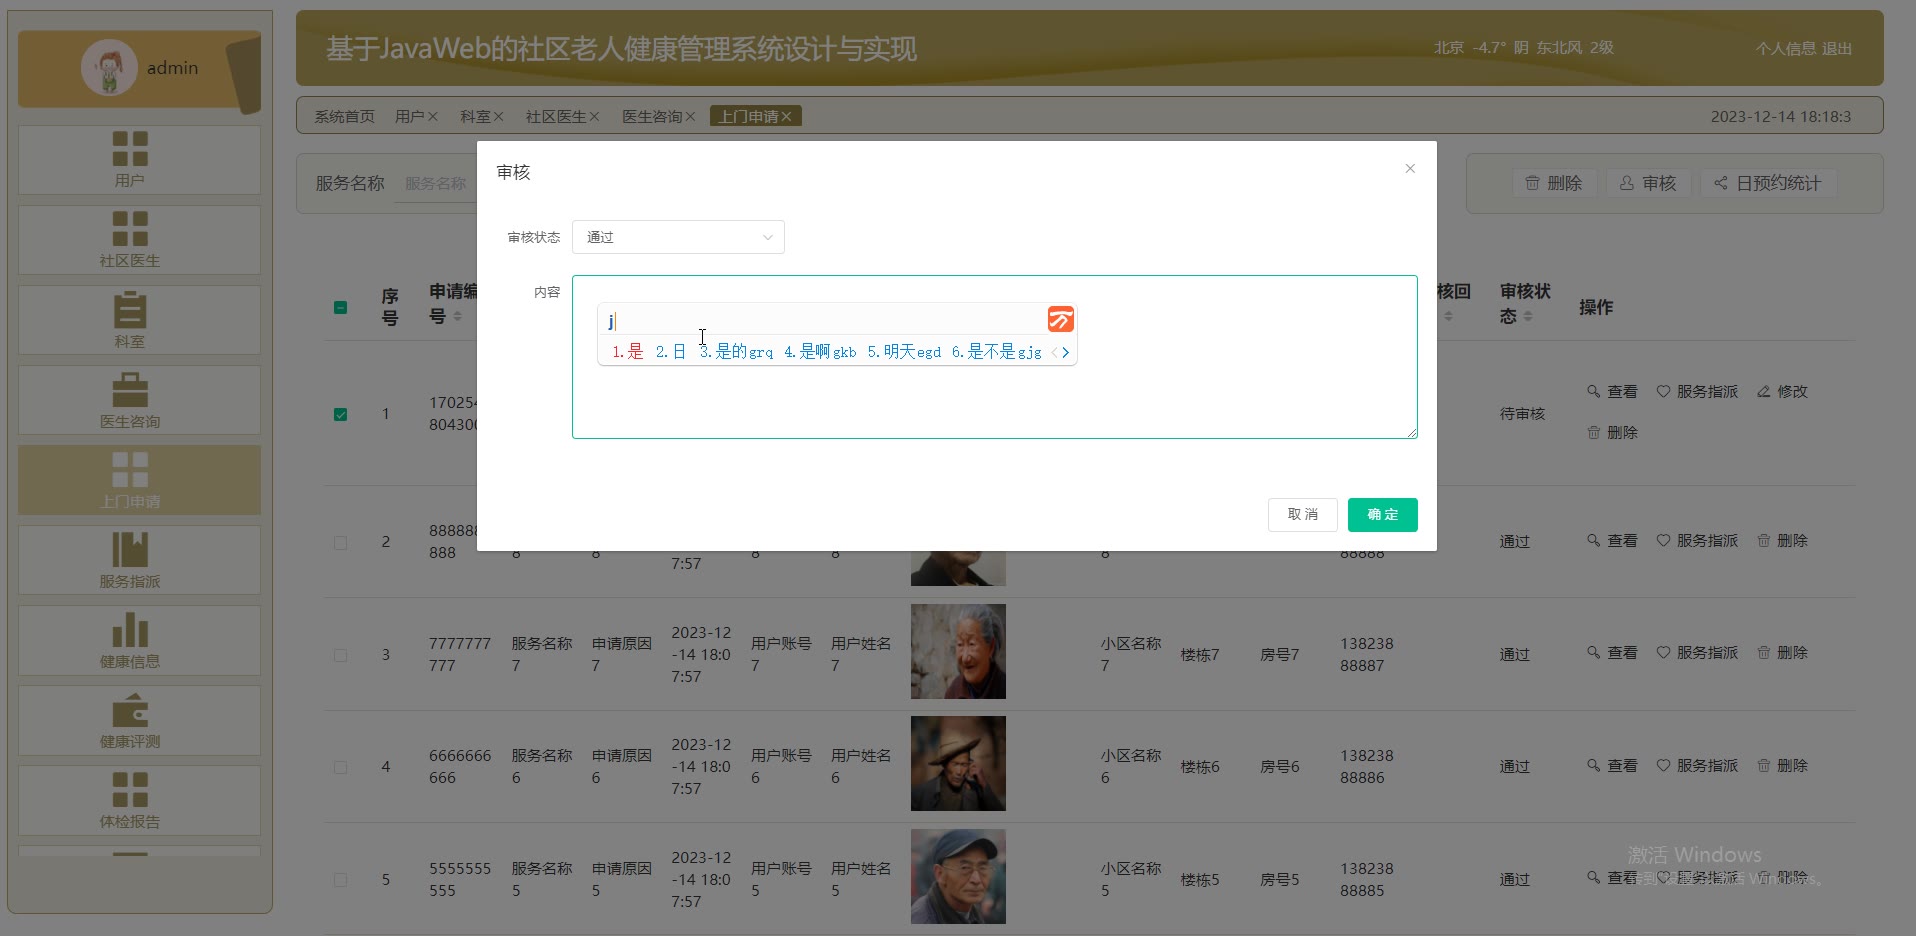Open the 社区医生 sidebar module
Viewport: 1916px width, 936px height.
139,240
